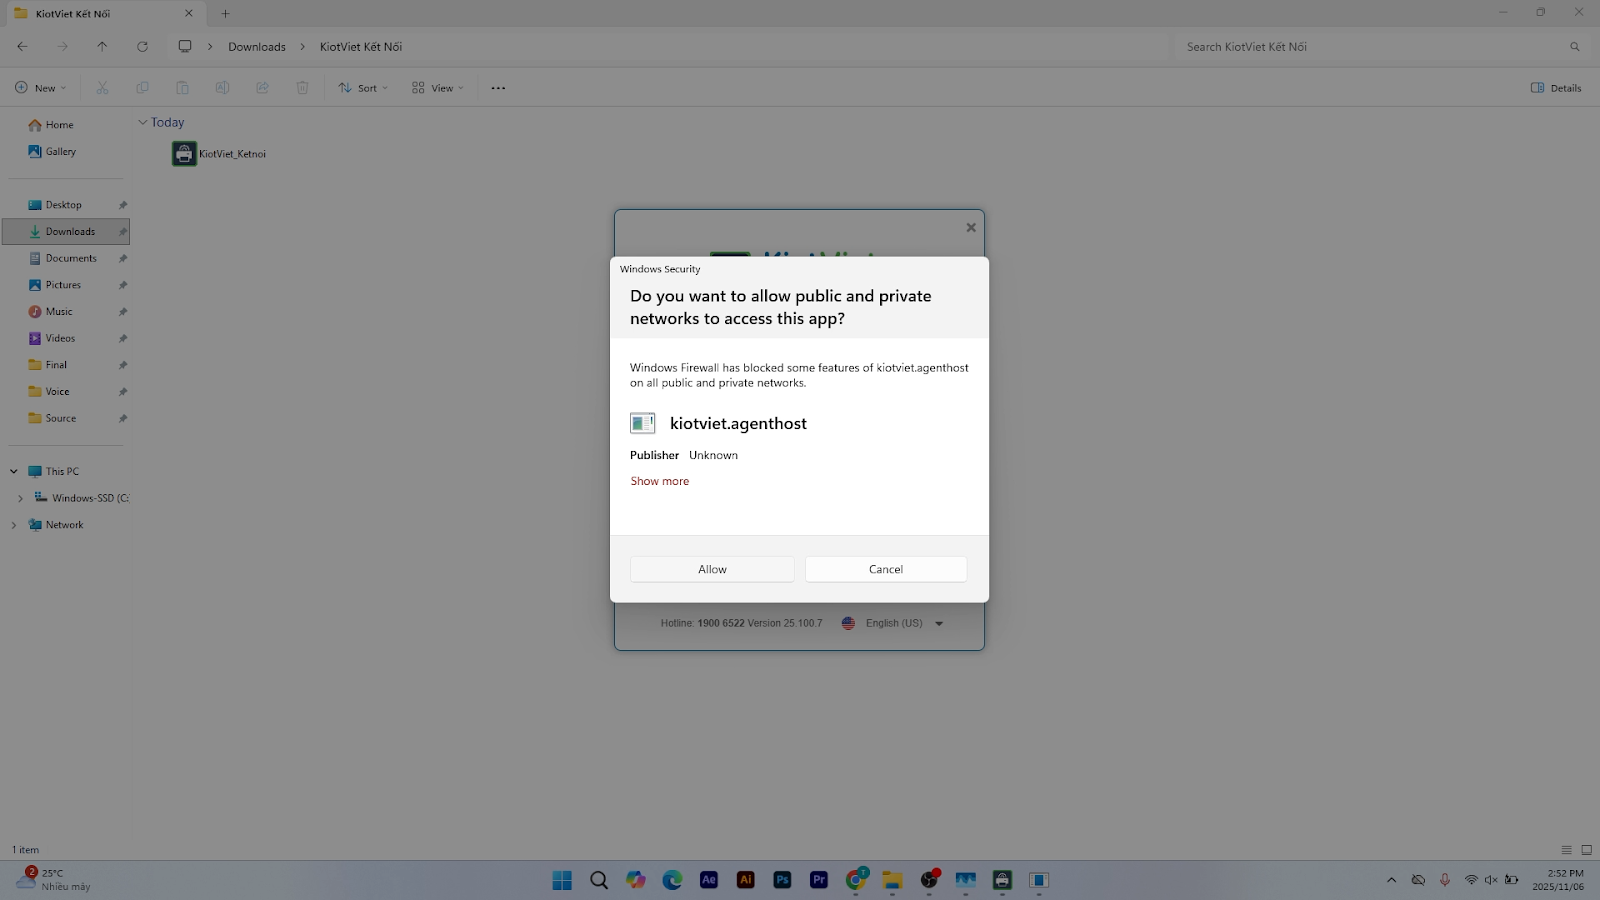The width and height of the screenshot is (1600, 900).
Task: Allow network access for kiotviet.agenthost
Action: 712,569
